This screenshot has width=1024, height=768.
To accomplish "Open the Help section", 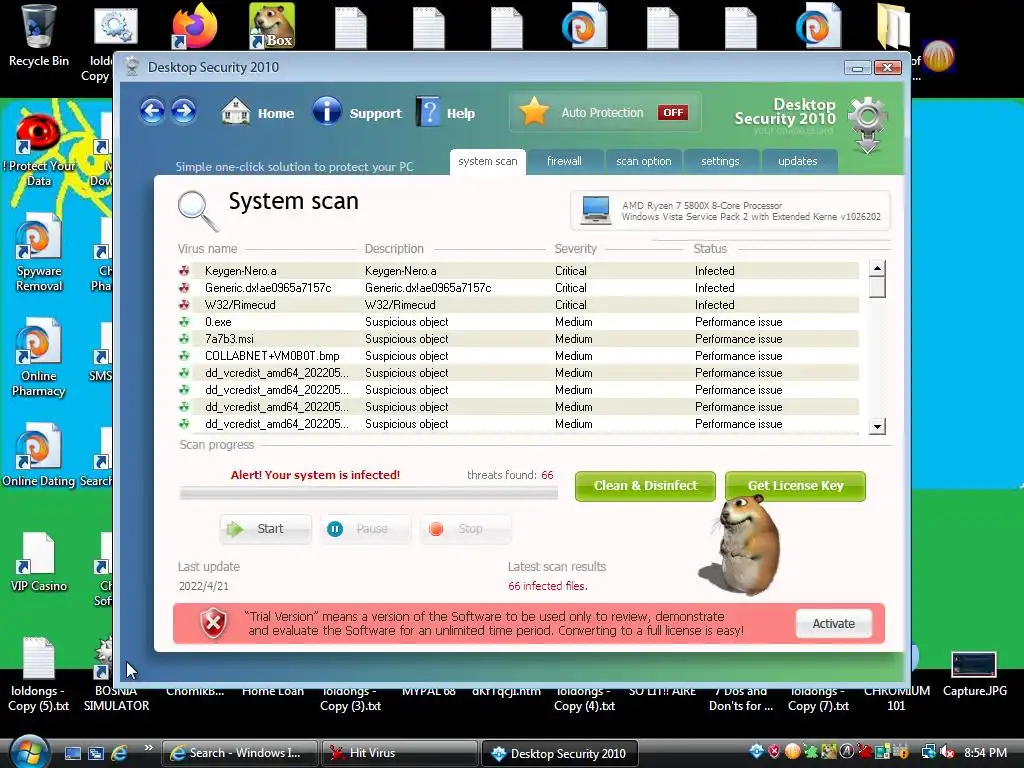I will pos(445,112).
